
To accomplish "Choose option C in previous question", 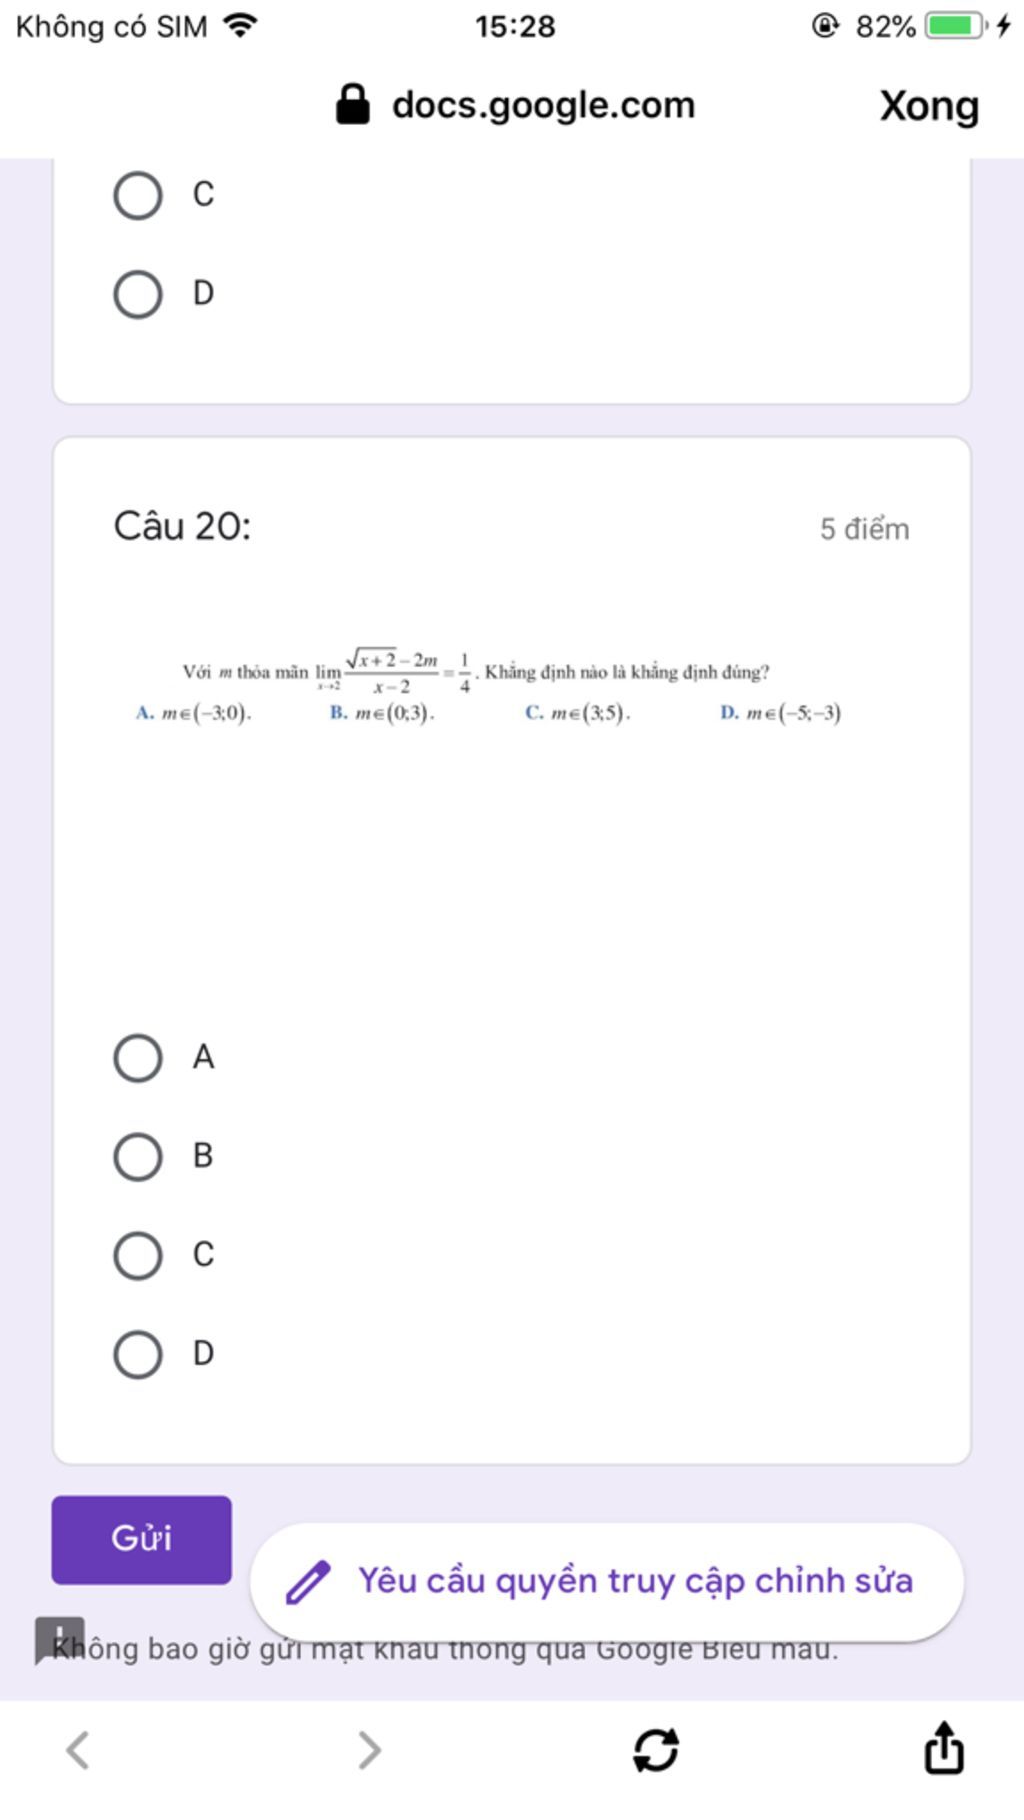I will pyautogui.click(x=138, y=195).
